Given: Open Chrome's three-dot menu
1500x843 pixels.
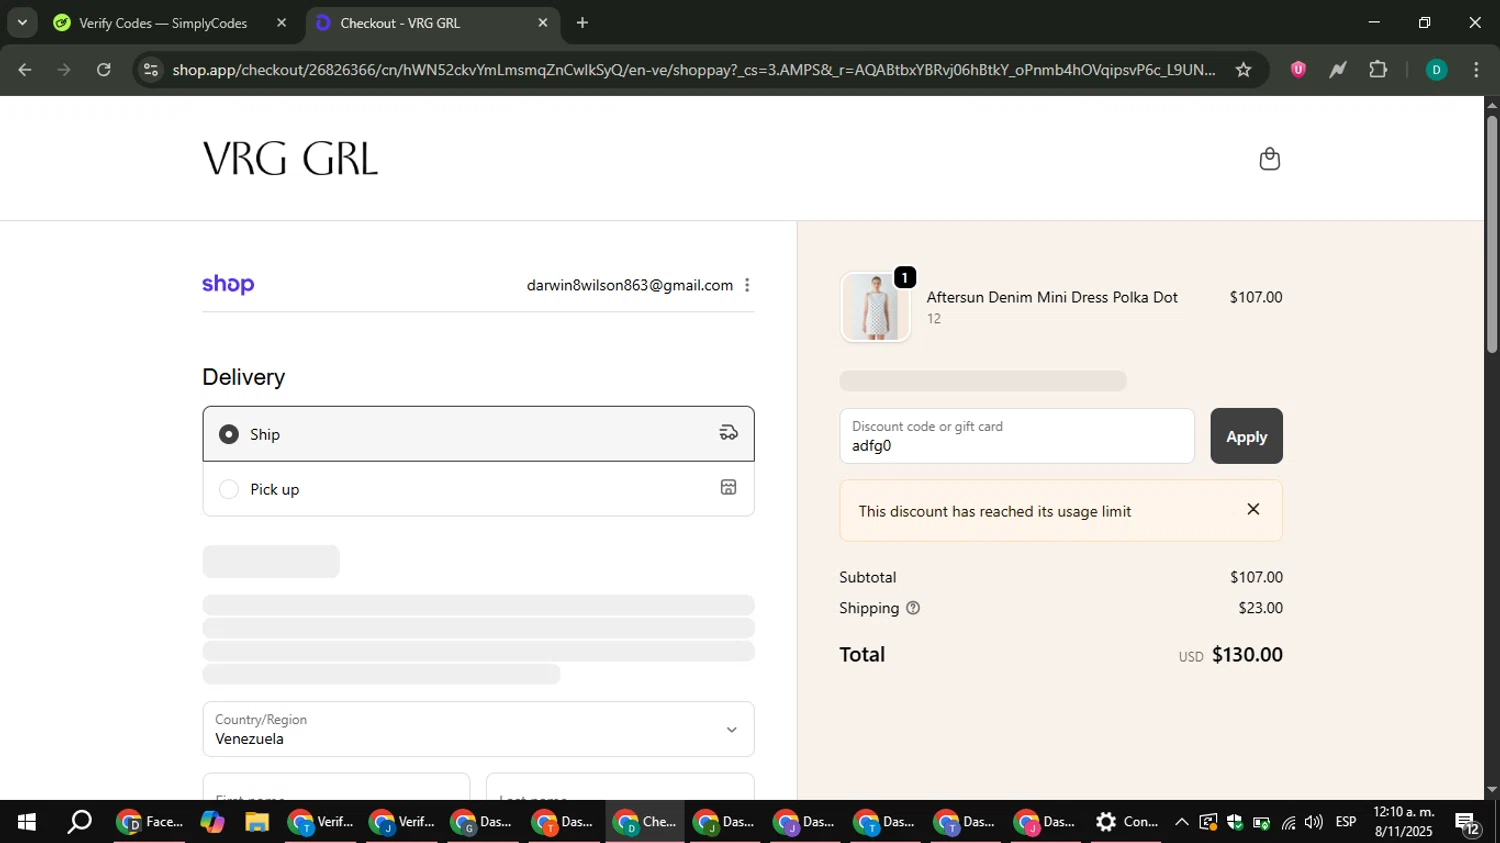Looking at the screenshot, I should coord(1476,70).
